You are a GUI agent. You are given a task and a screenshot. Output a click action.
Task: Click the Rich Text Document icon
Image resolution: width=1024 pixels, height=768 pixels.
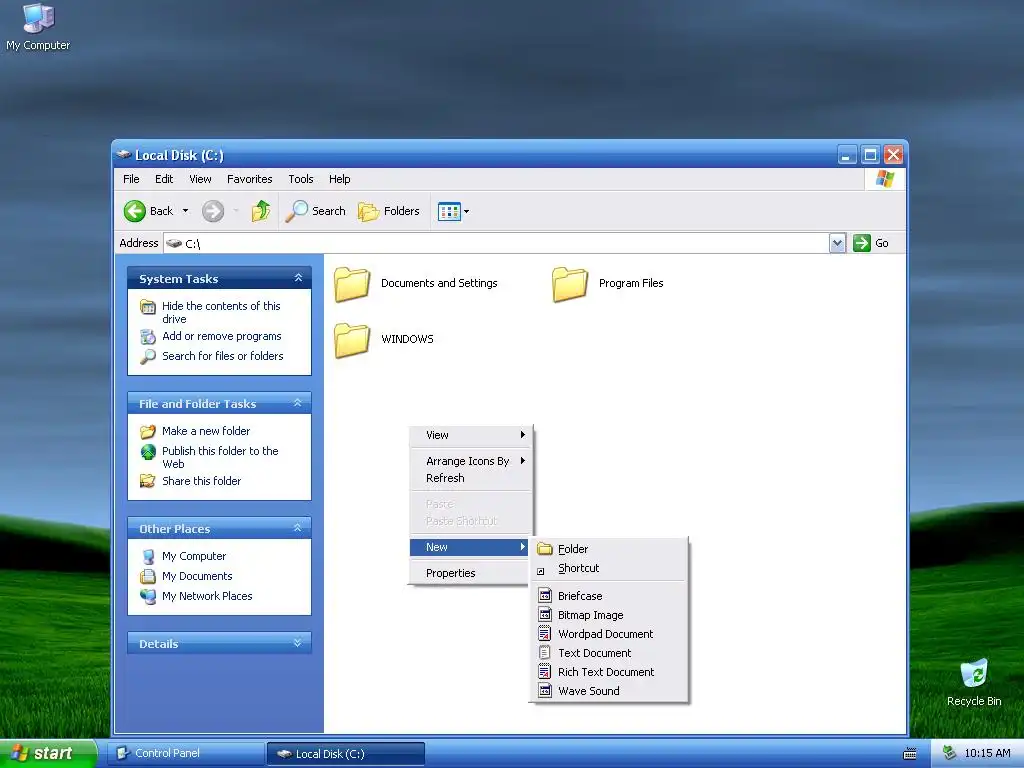(x=545, y=671)
